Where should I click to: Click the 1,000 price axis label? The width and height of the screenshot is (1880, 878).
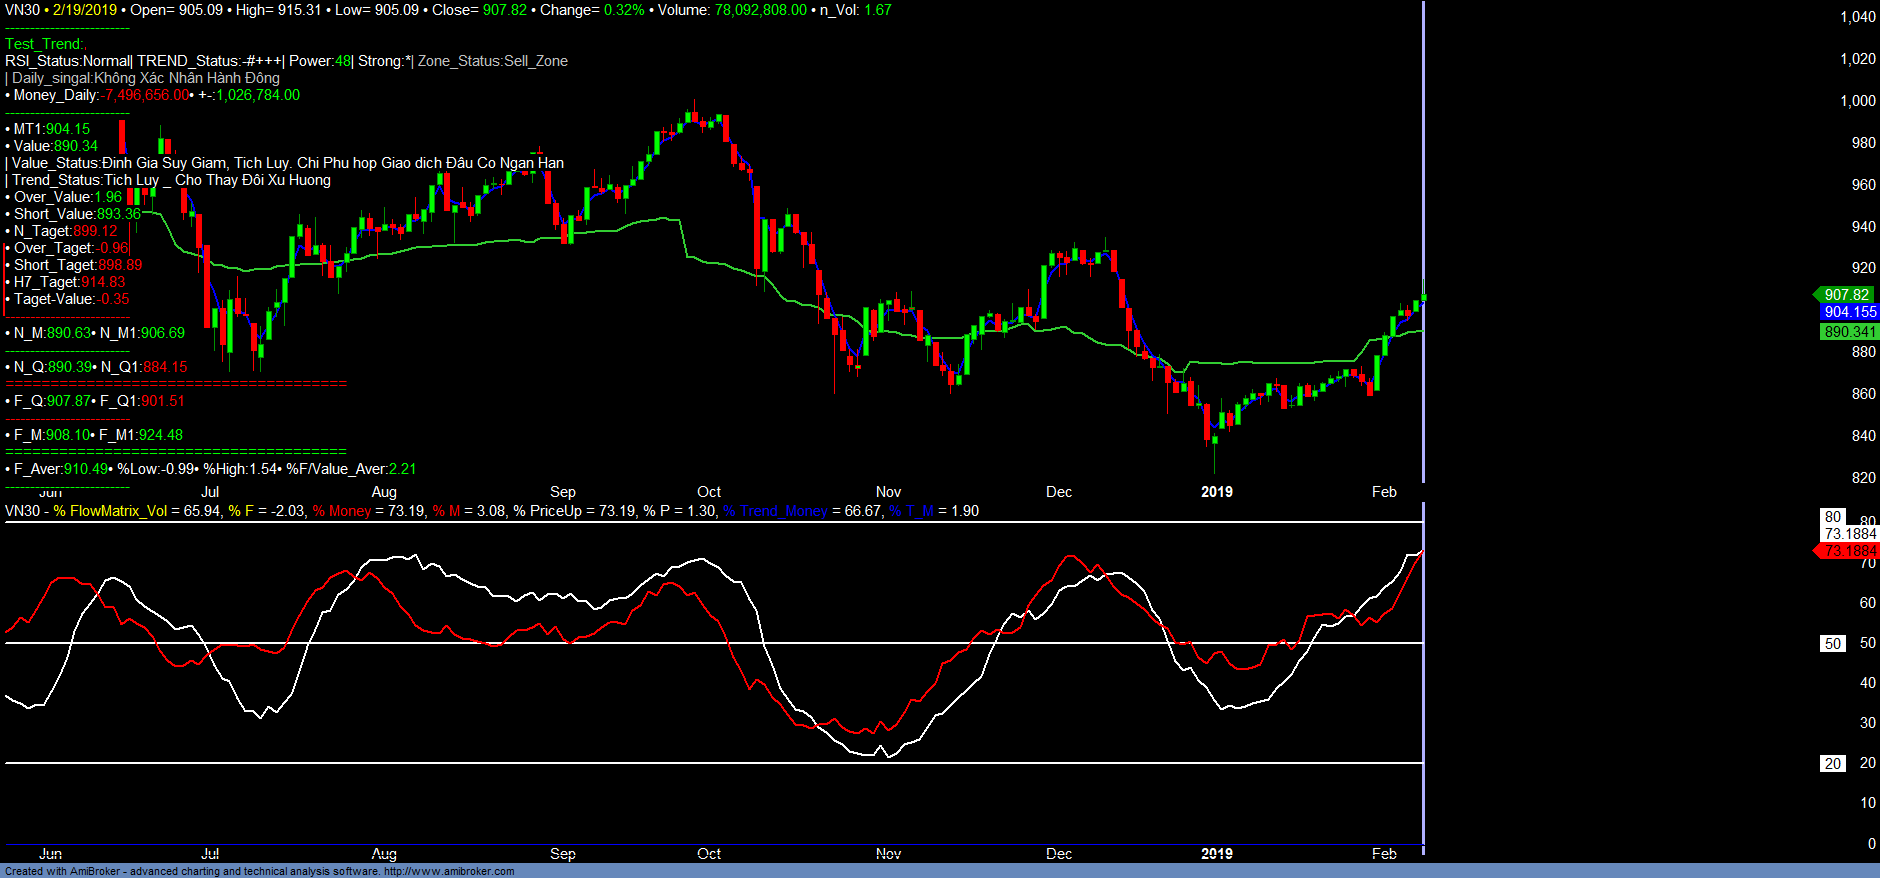click(1857, 101)
